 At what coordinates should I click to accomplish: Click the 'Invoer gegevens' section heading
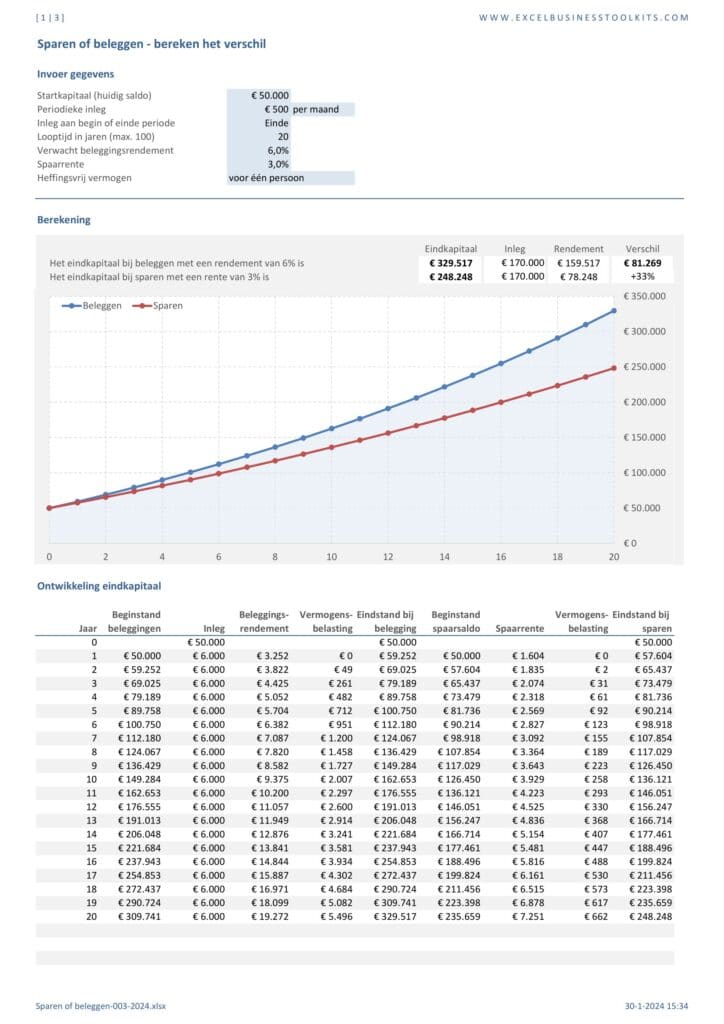pos(75,74)
